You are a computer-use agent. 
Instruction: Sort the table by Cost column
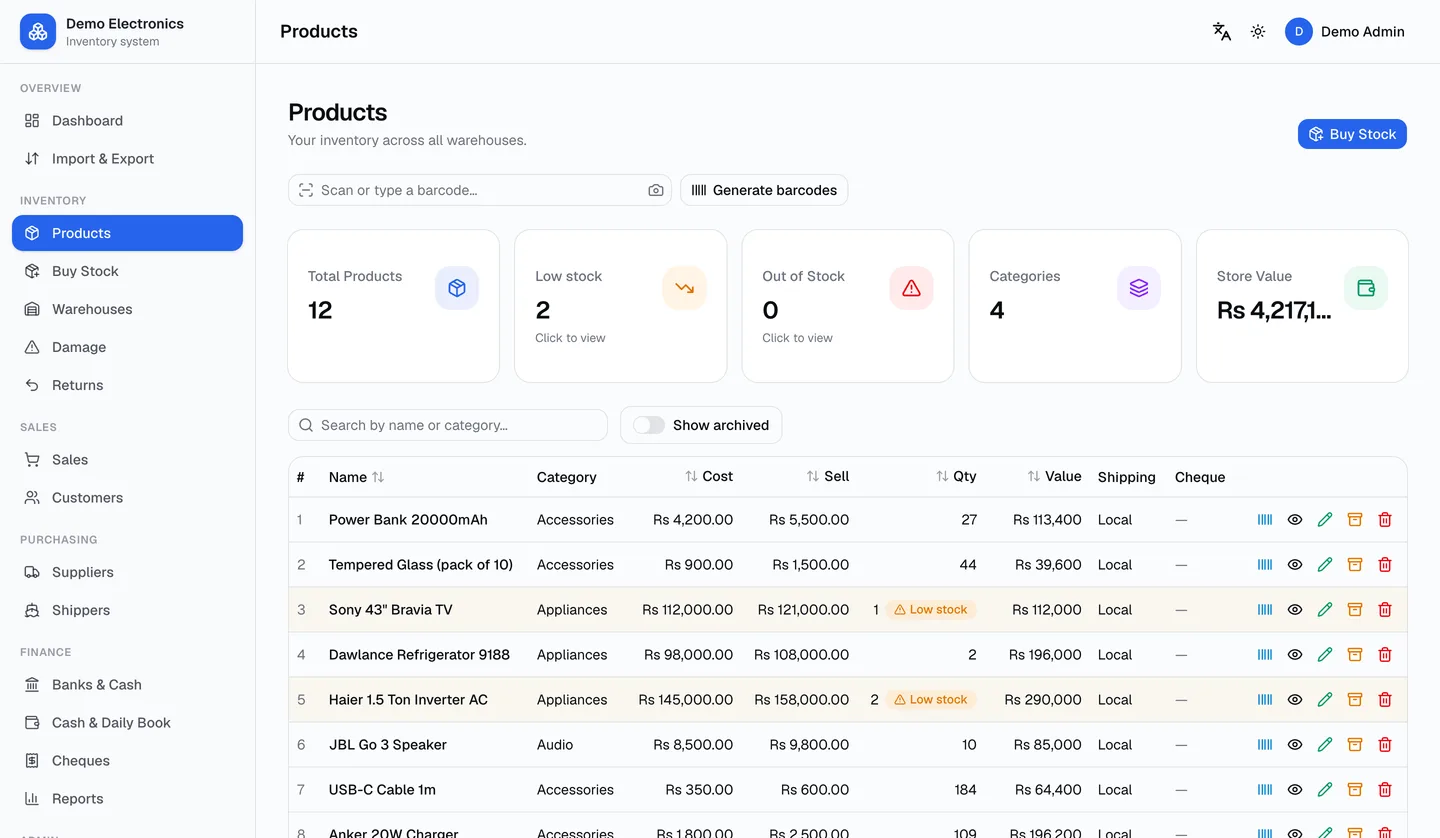709,476
